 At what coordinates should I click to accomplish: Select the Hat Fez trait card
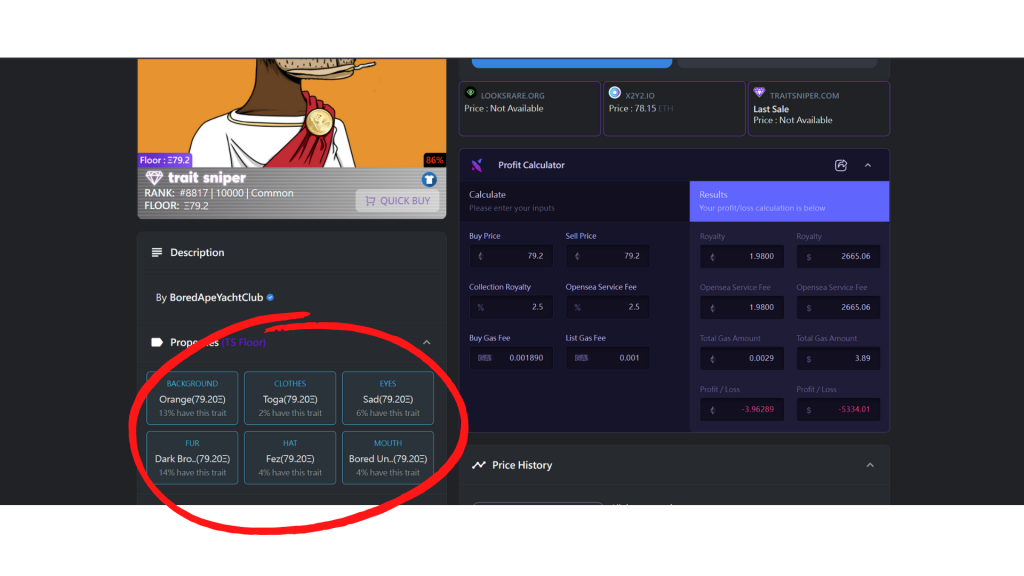point(290,457)
